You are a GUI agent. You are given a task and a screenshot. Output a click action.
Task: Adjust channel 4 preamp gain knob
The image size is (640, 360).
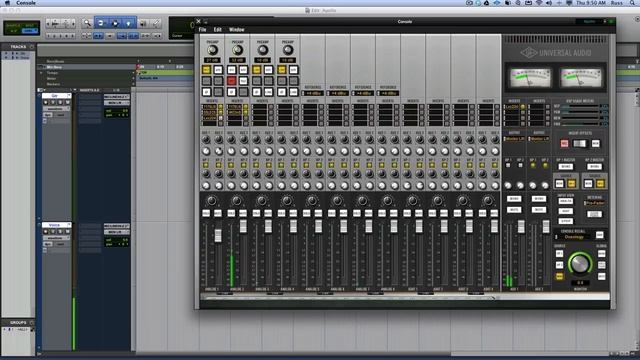(x=288, y=50)
